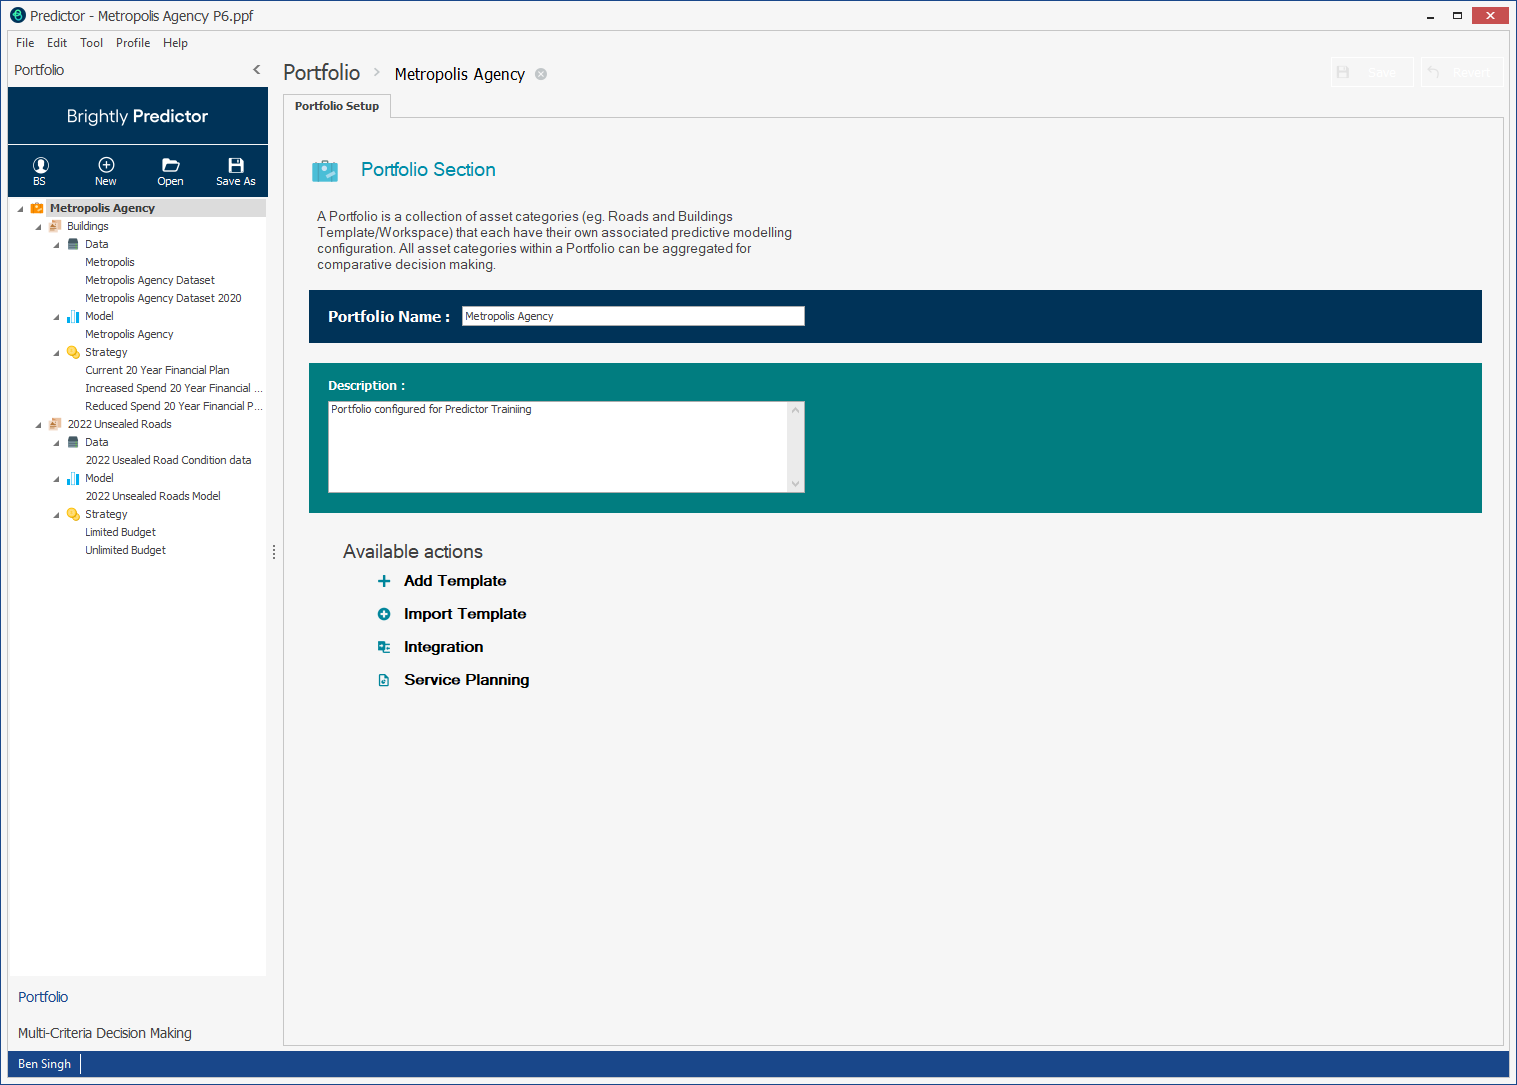Select Current 20 Year Financial Plan
The image size is (1517, 1085).
coord(157,370)
